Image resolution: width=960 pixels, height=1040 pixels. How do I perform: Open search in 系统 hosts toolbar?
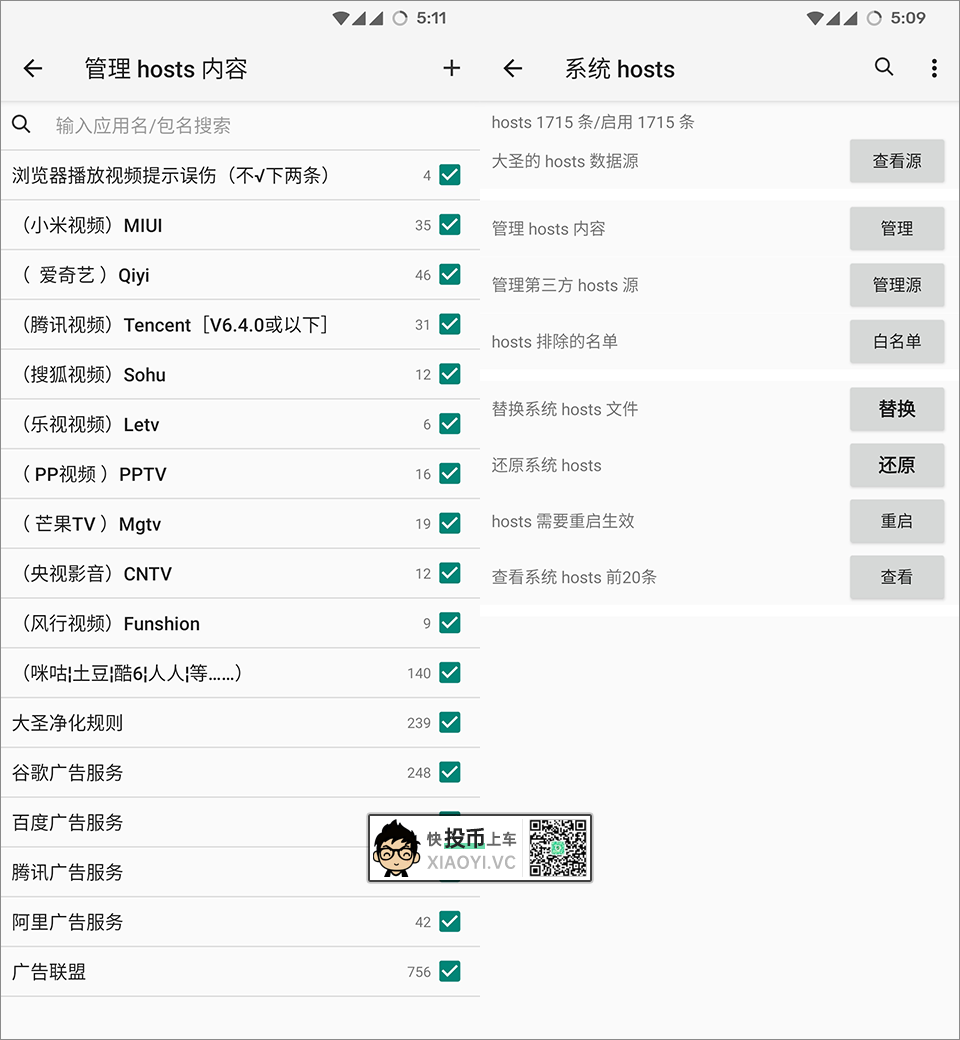tap(884, 67)
